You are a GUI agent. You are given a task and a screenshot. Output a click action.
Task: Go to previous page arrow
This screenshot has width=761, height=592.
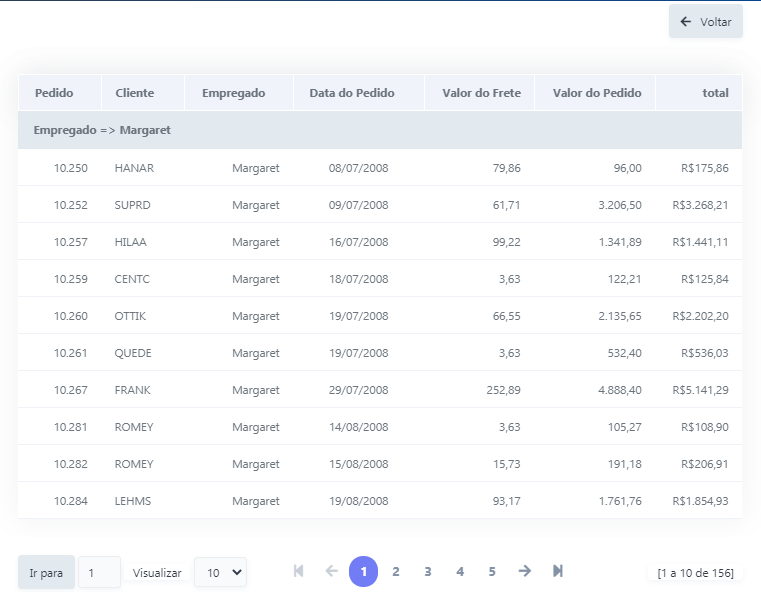331,571
